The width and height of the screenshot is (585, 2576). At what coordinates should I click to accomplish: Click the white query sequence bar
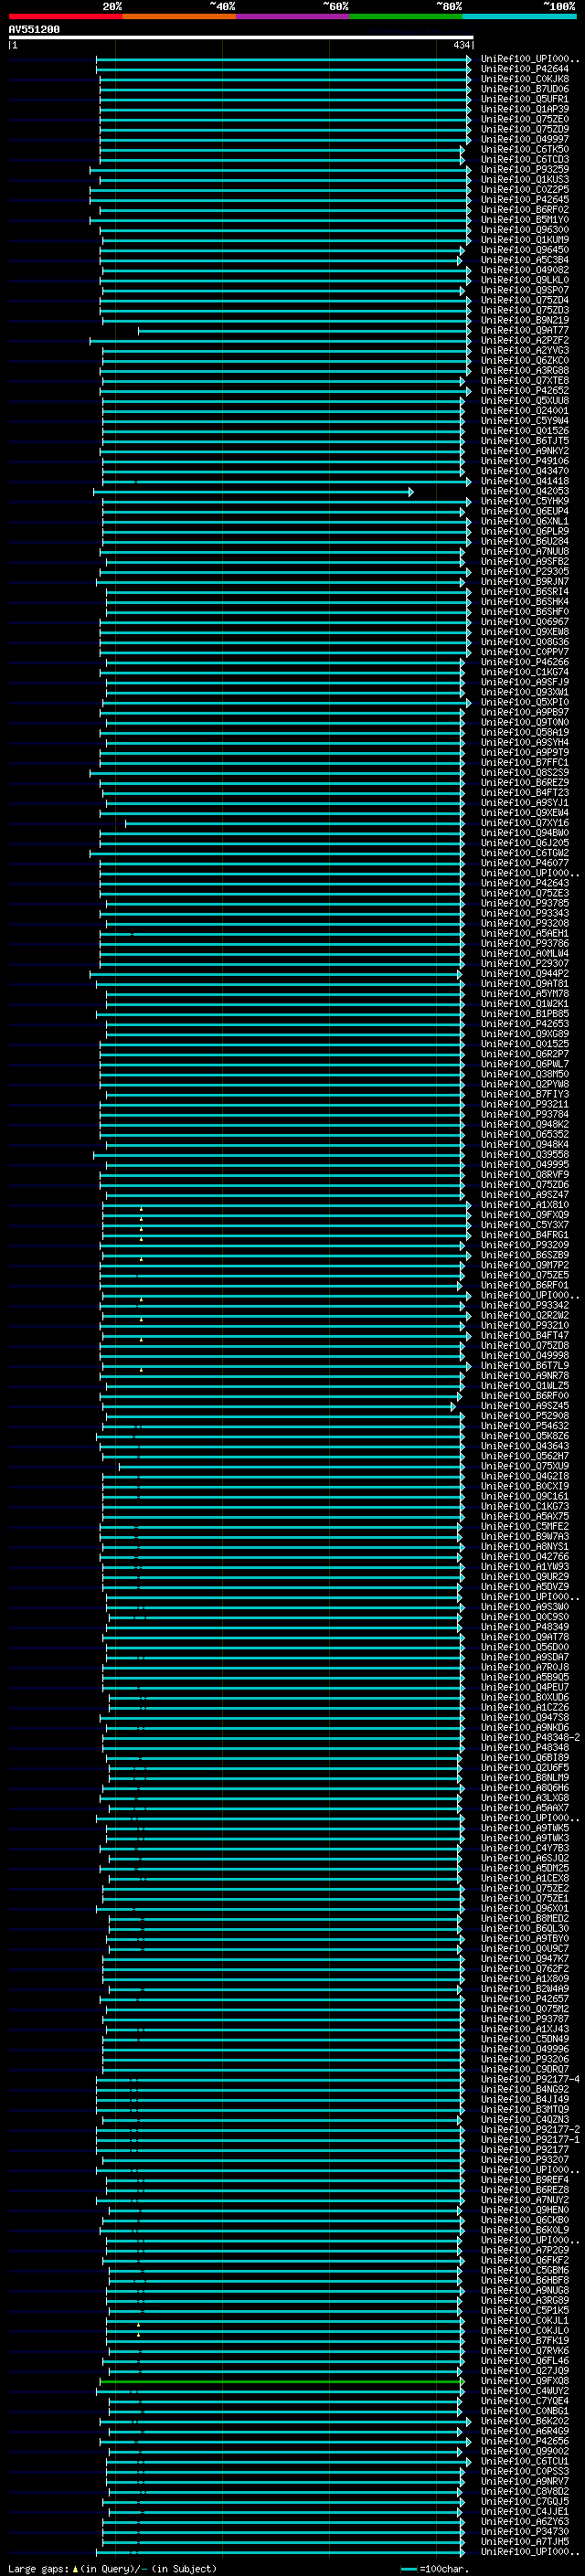pos(241,38)
